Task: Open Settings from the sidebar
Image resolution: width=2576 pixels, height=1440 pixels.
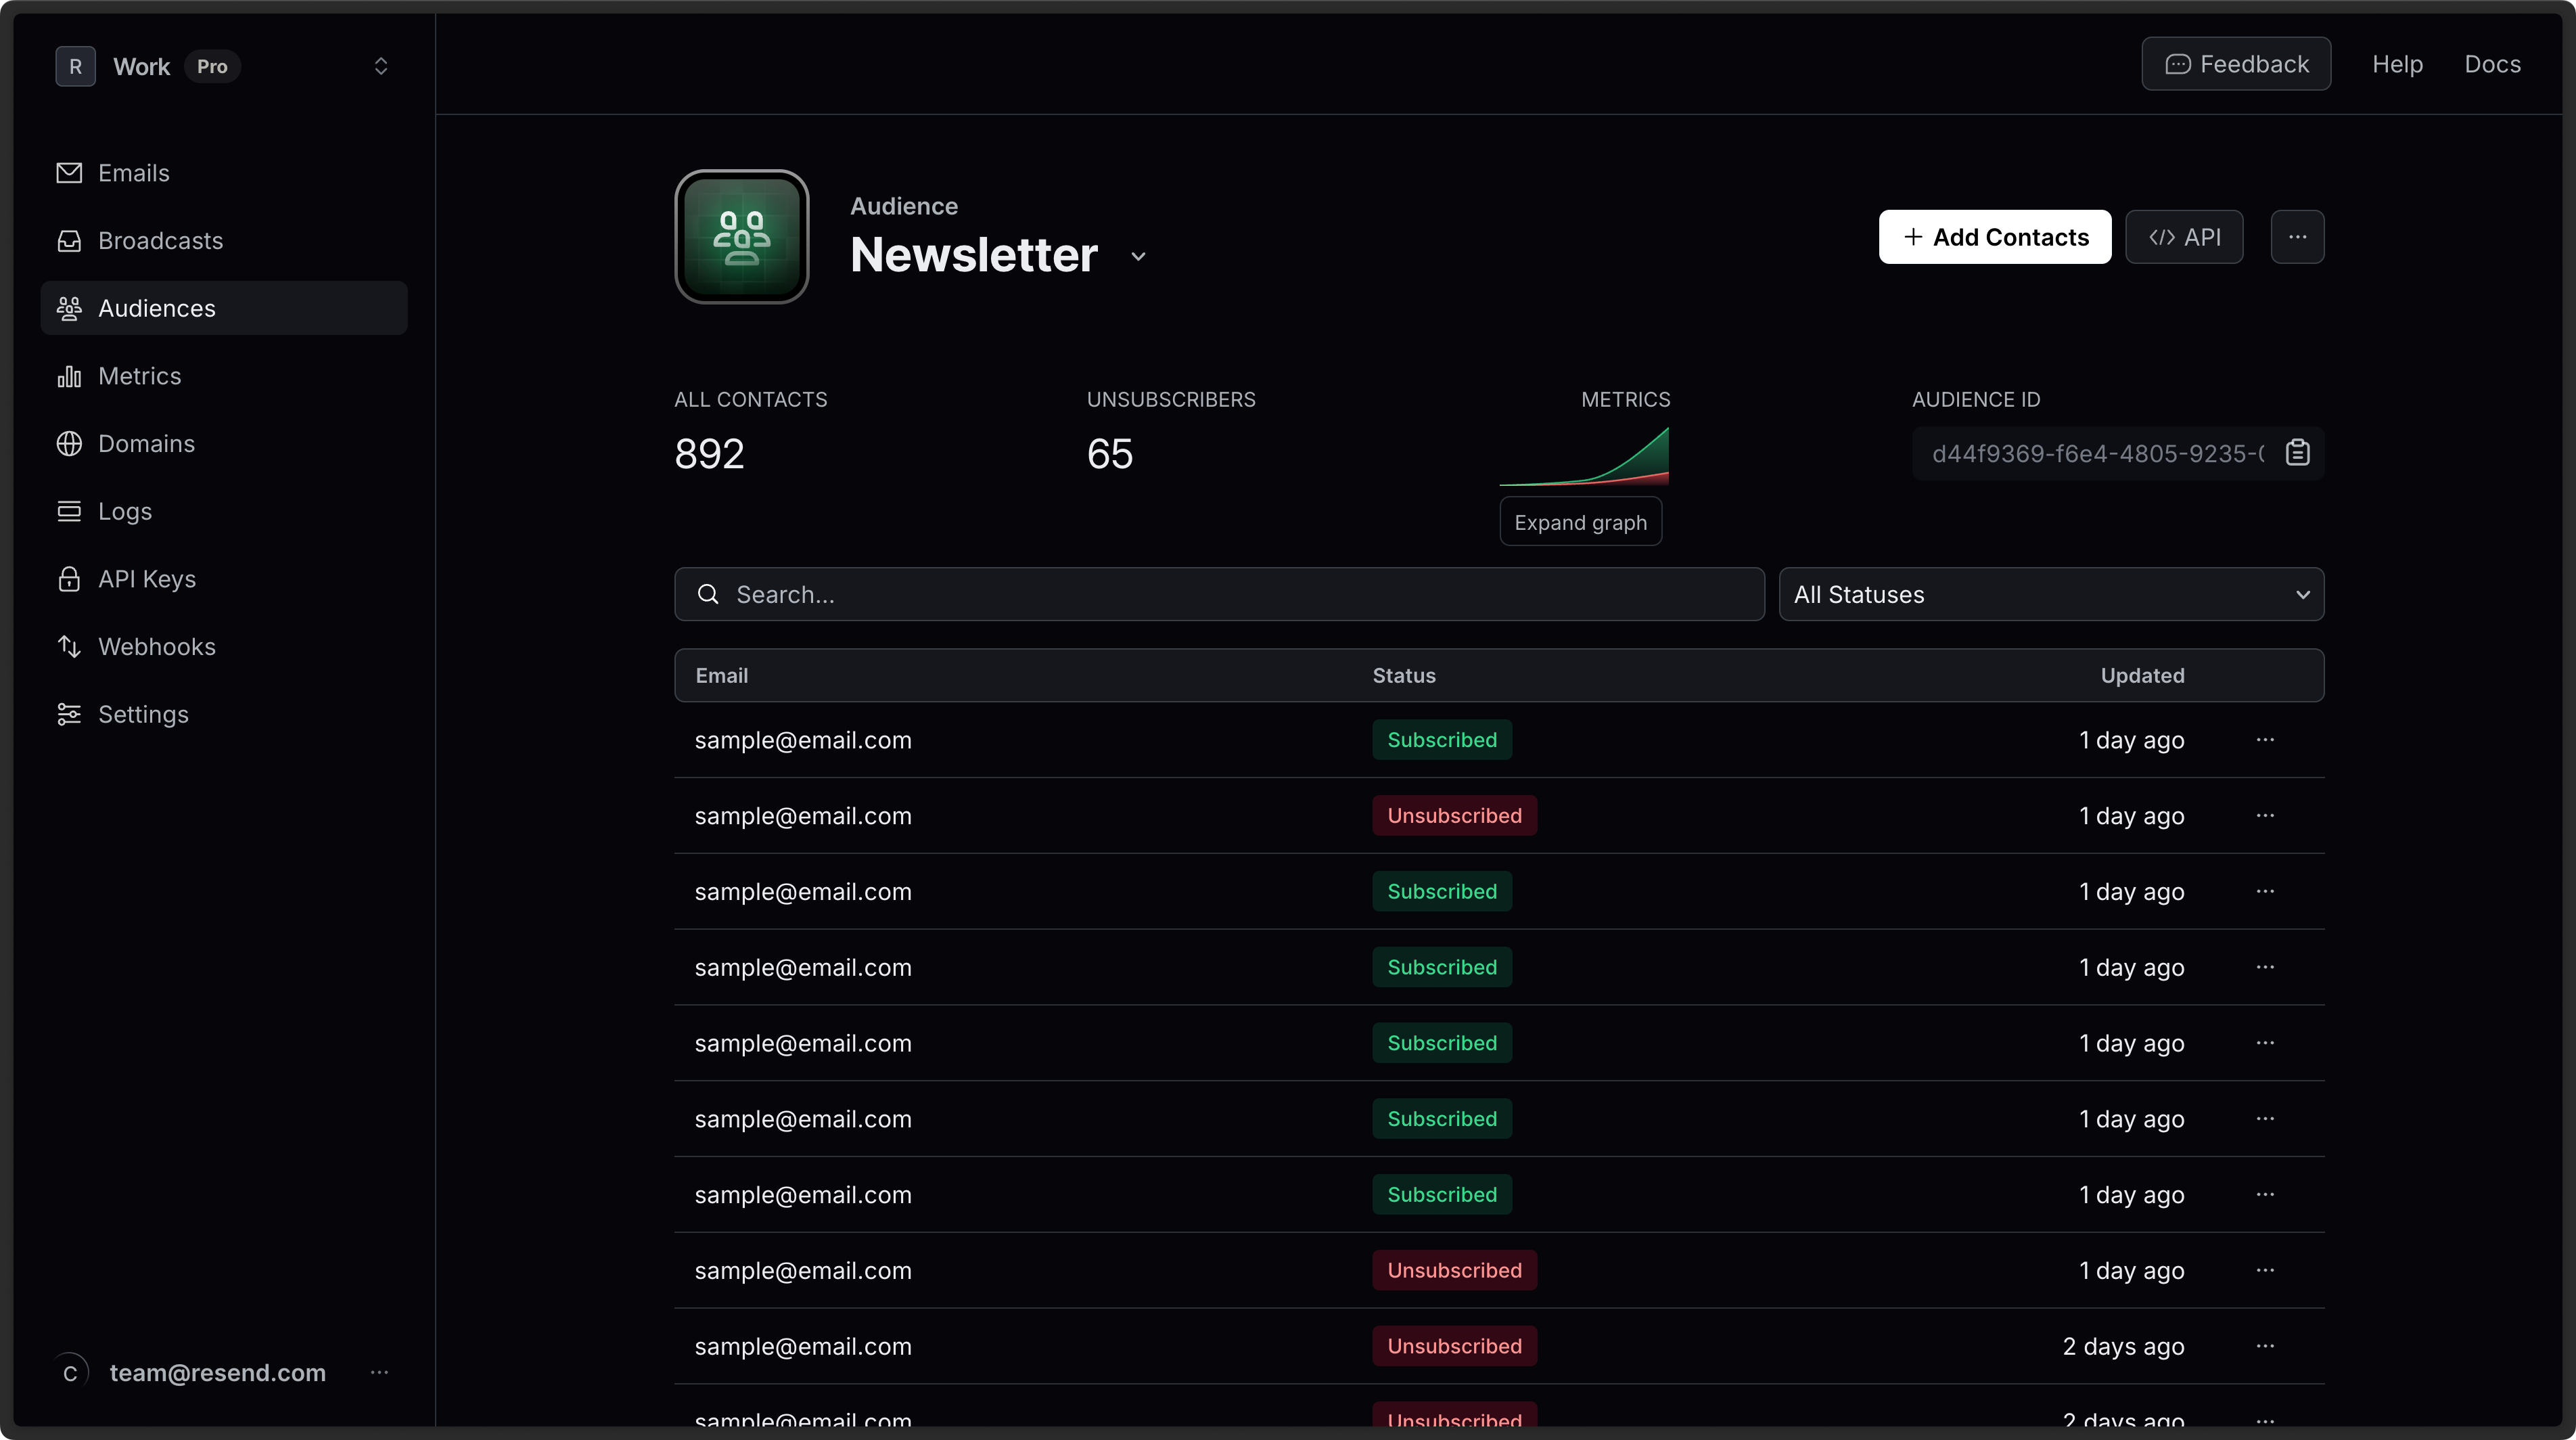Action: coord(142,715)
